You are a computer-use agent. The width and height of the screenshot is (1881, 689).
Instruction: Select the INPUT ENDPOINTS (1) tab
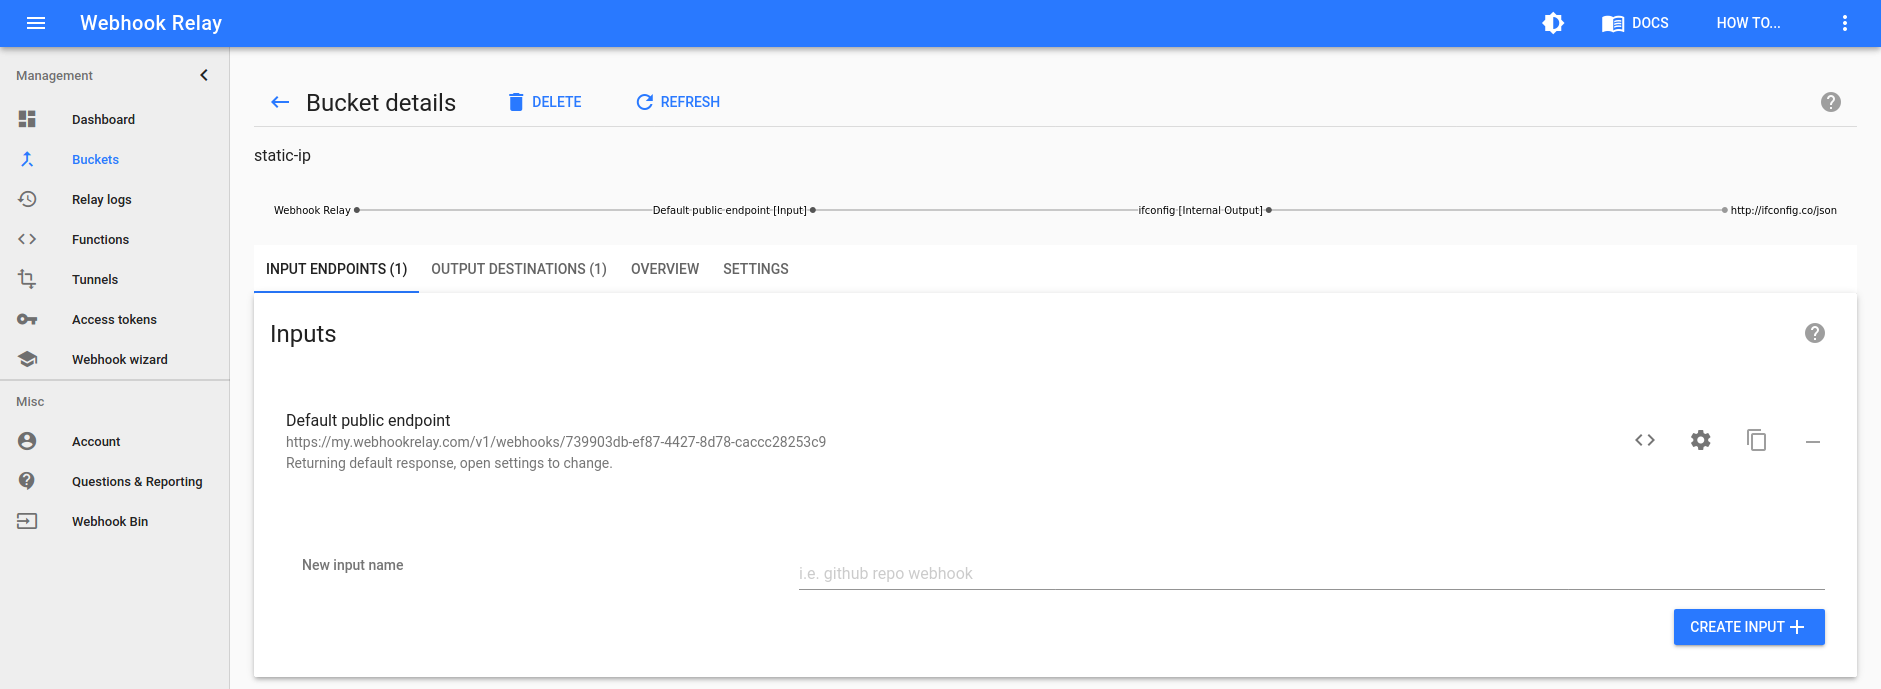pyautogui.click(x=336, y=269)
